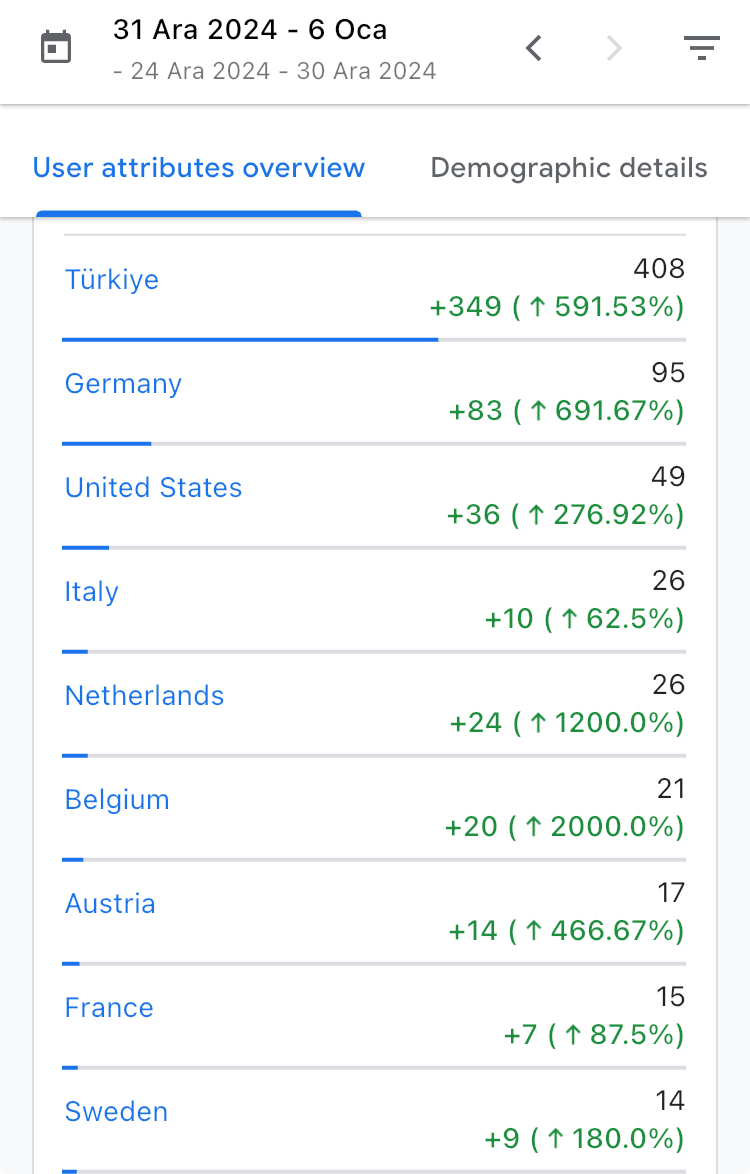Open Germany country link
750x1174 pixels.
click(123, 383)
